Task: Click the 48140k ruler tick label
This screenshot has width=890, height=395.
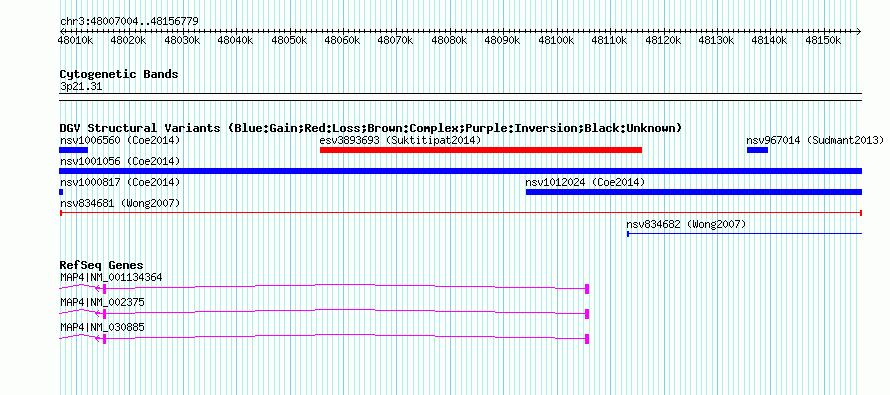Action: tap(770, 40)
